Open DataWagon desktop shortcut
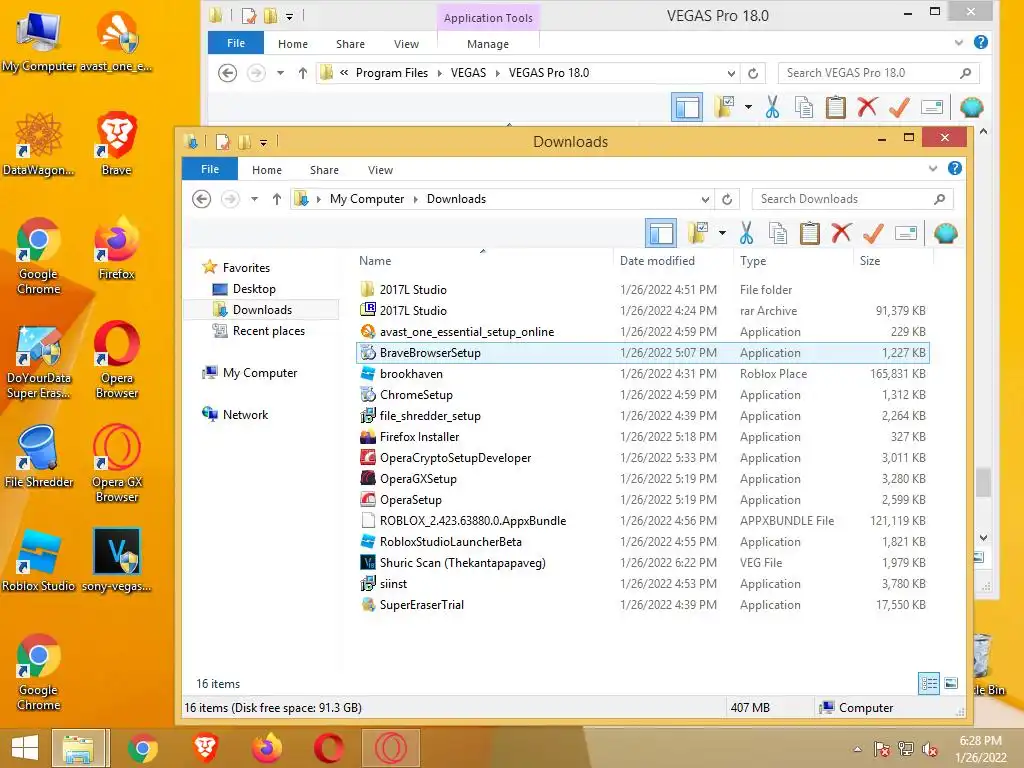 (39, 144)
